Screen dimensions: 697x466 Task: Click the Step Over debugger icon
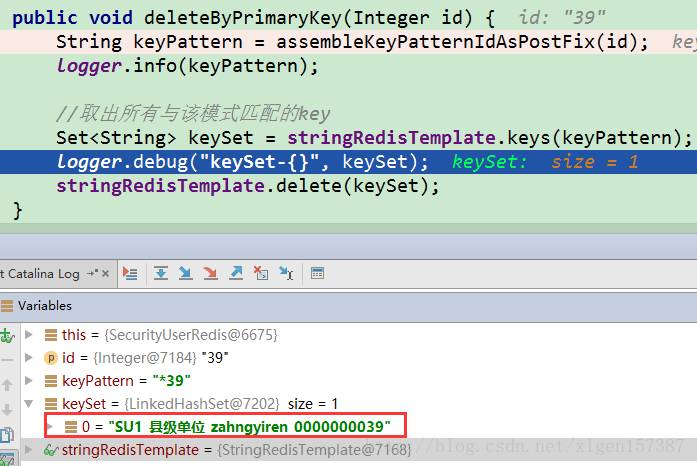click(160, 273)
